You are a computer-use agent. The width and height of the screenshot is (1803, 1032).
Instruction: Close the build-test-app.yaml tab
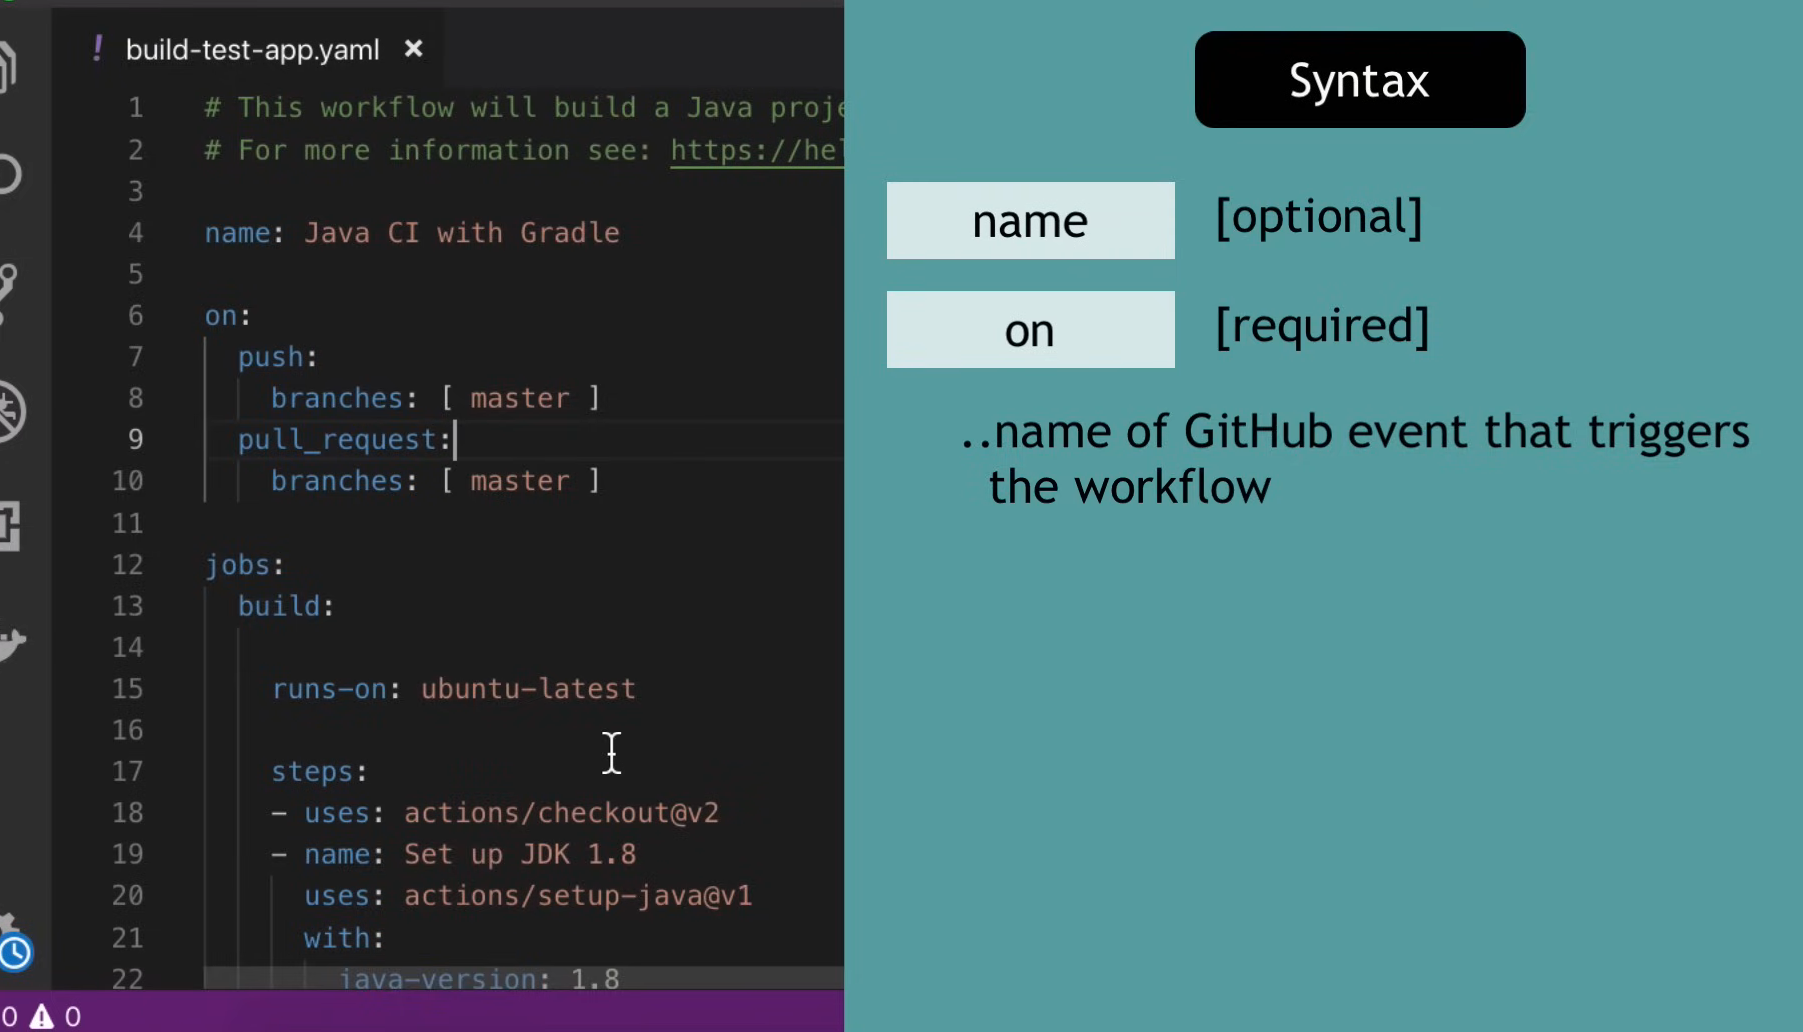click(x=413, y=49)
